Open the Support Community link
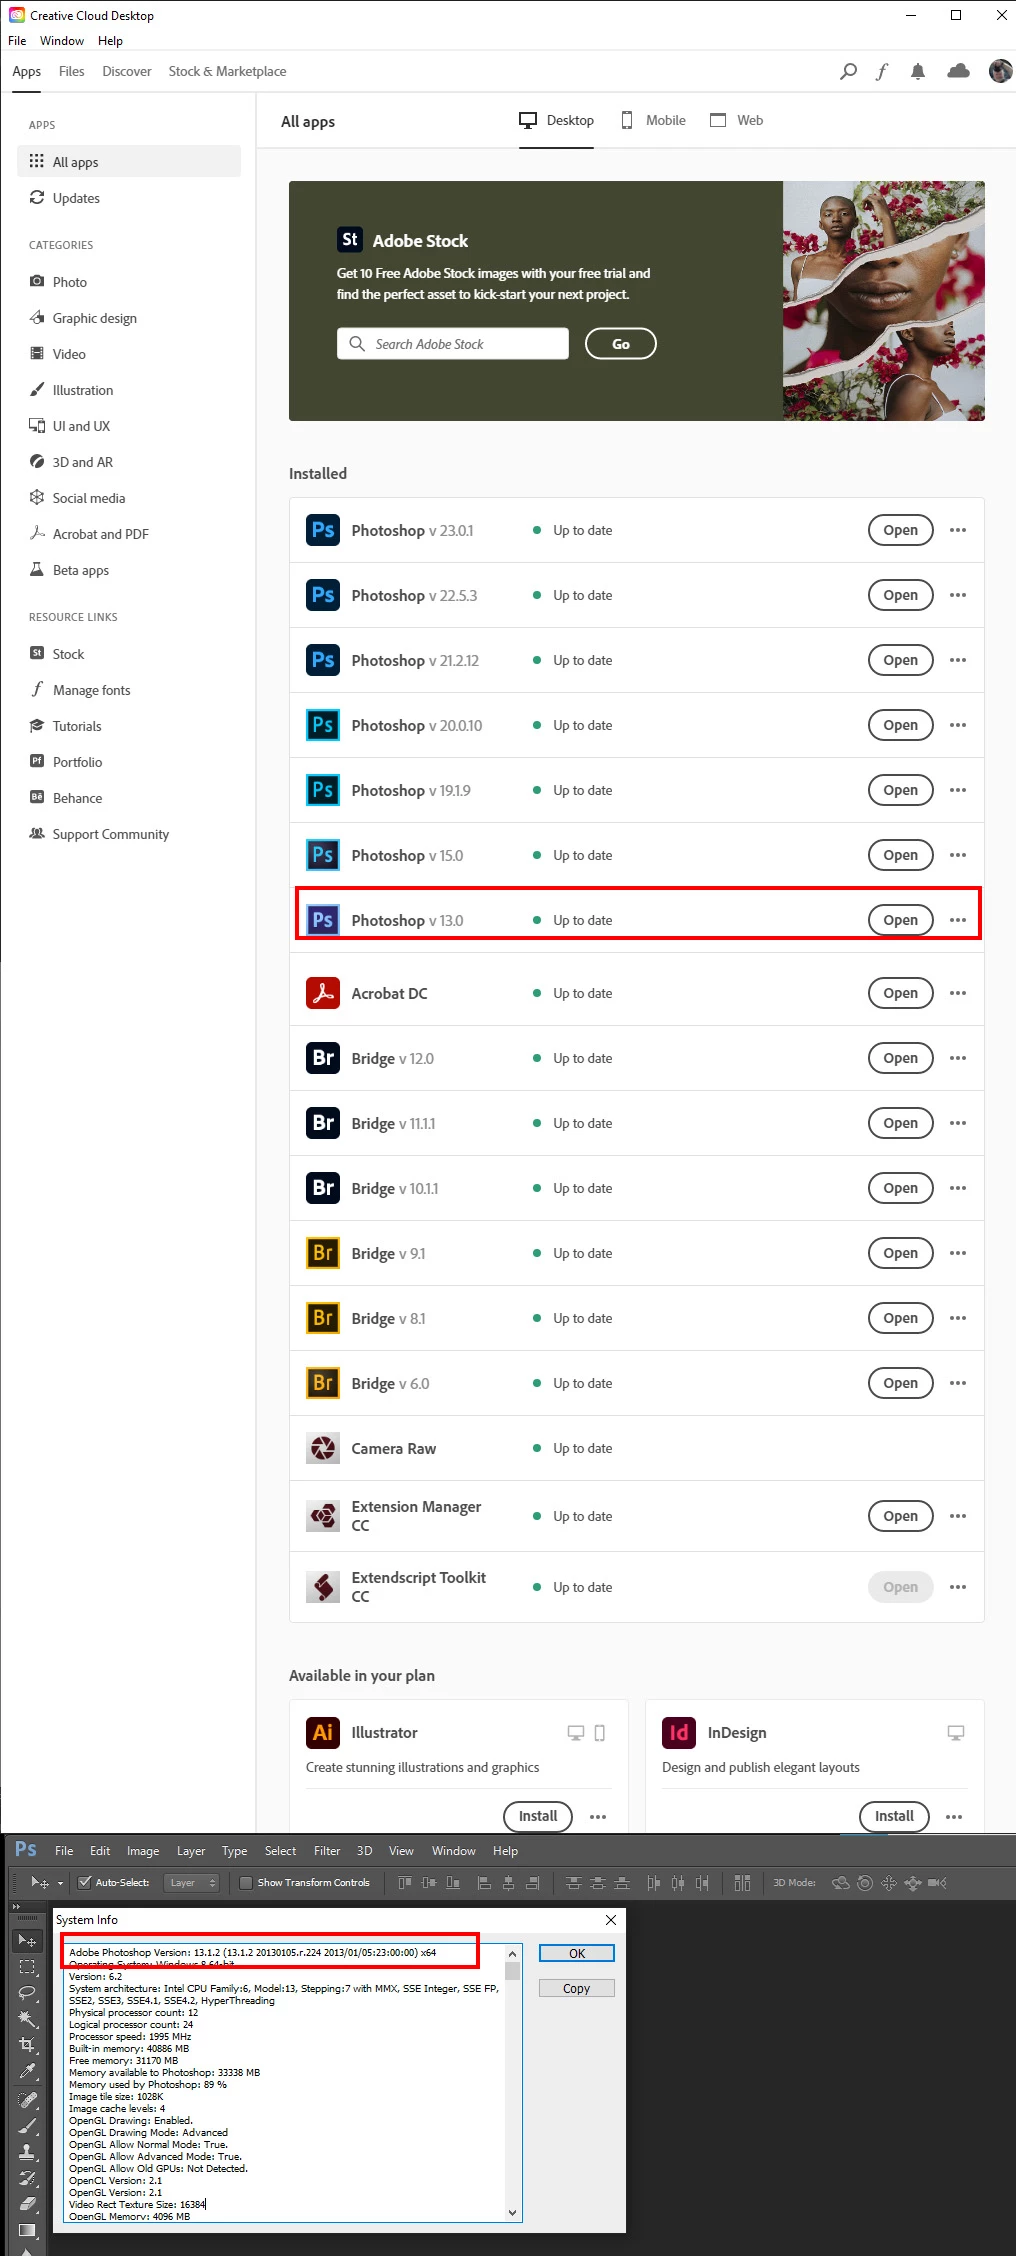Screen dimensions: 1016x2256 pyautogui.click(x=129, y=834)
